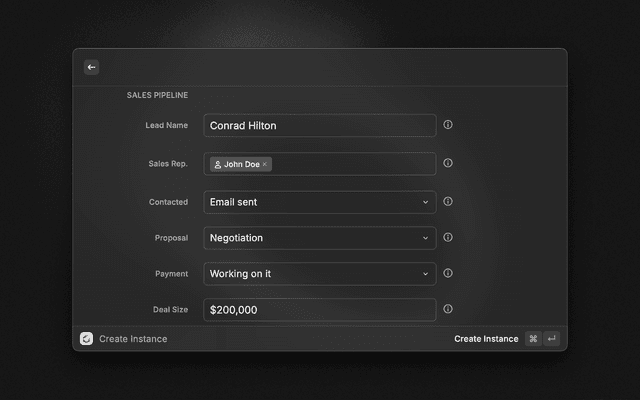View info tooltip icon for Payment
This screenshot has width=640, height=400.
click(x=448, y=273)
